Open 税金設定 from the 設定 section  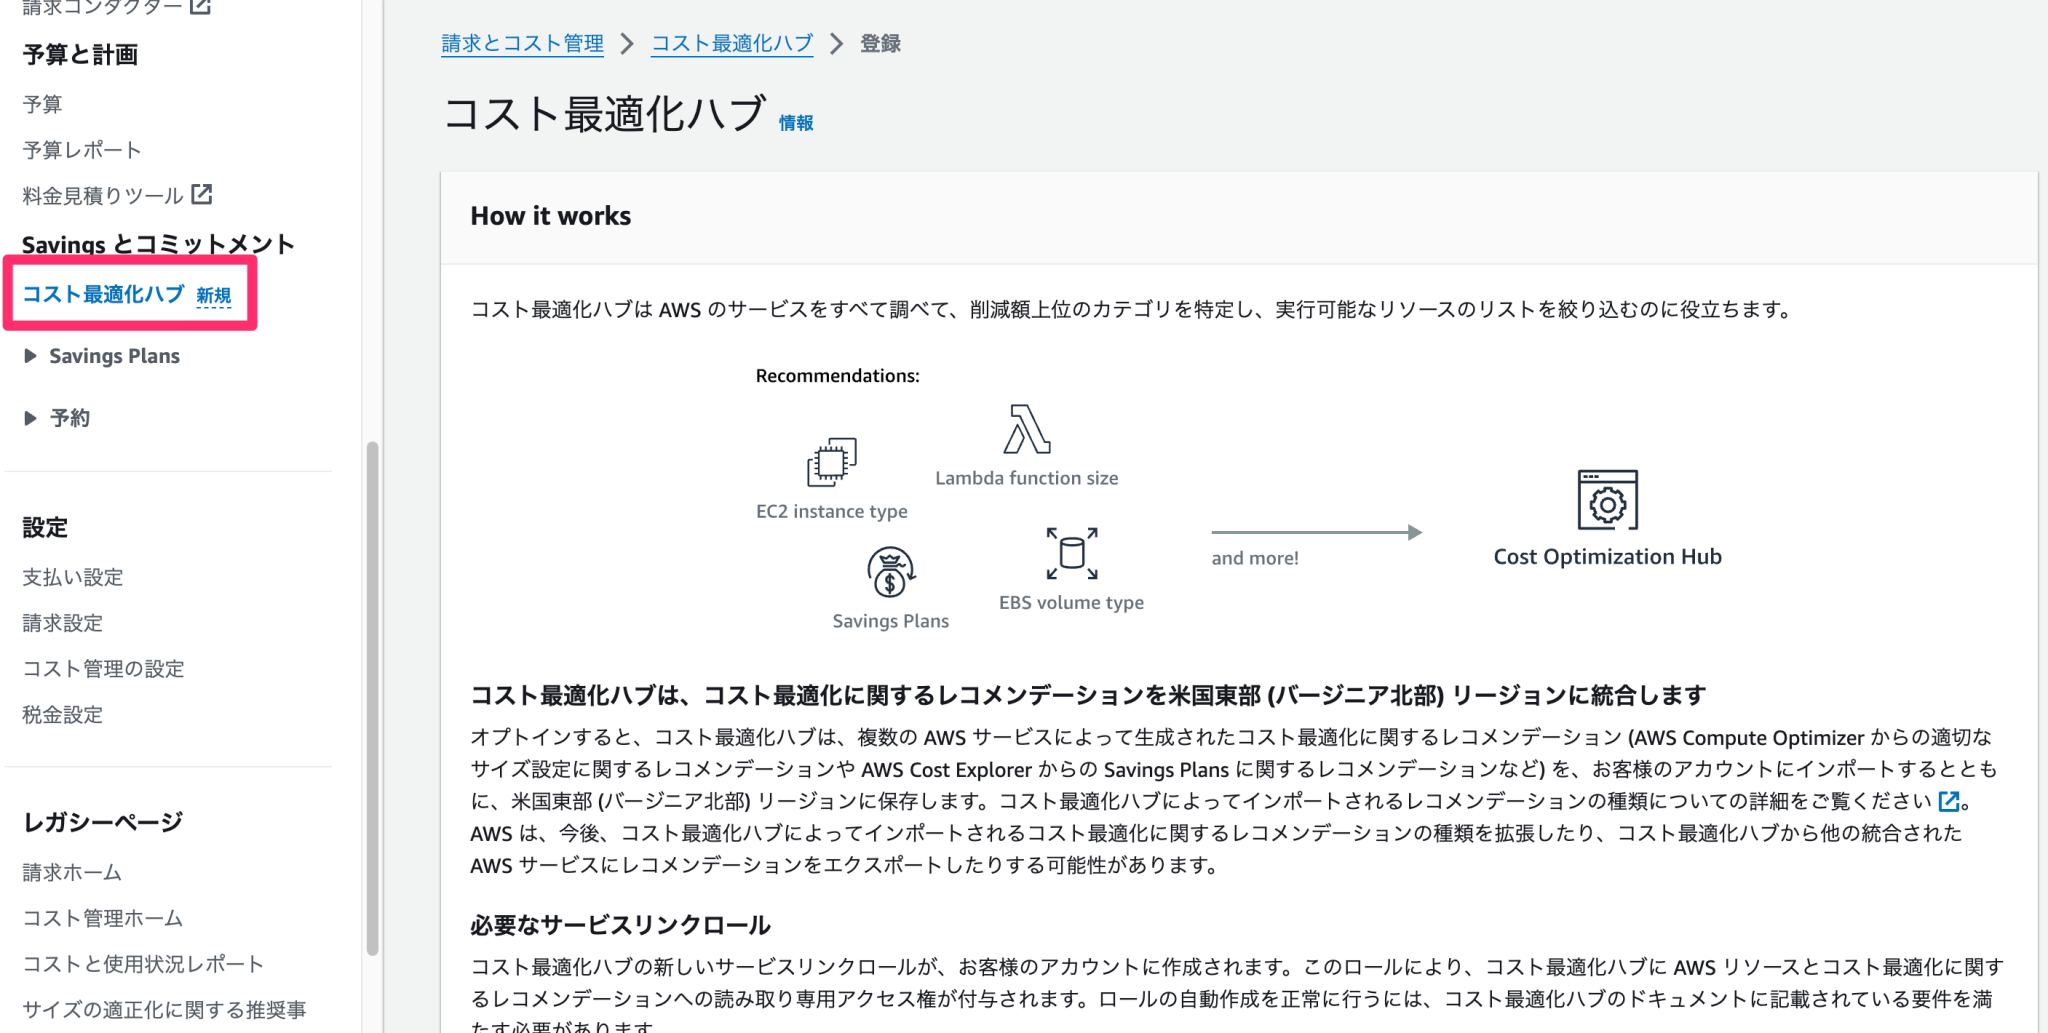pyautogui.click(x=62, y=714)
